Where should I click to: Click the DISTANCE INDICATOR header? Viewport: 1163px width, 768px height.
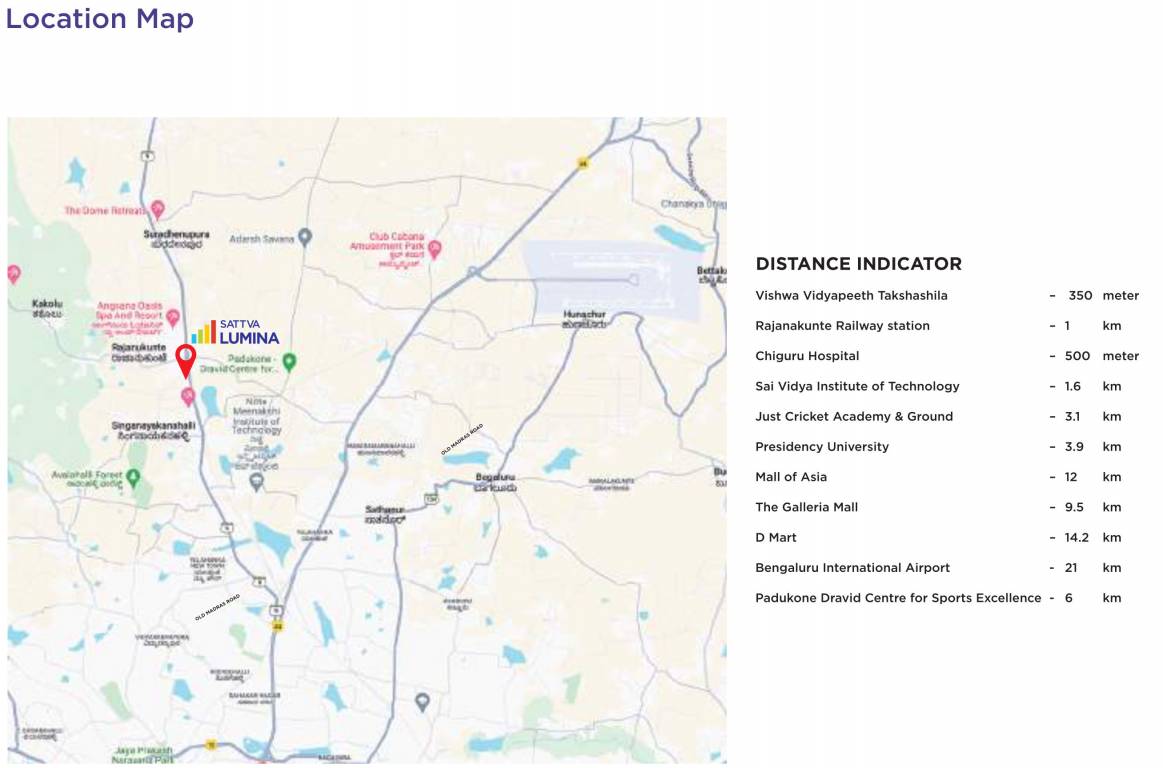[858, 264]
